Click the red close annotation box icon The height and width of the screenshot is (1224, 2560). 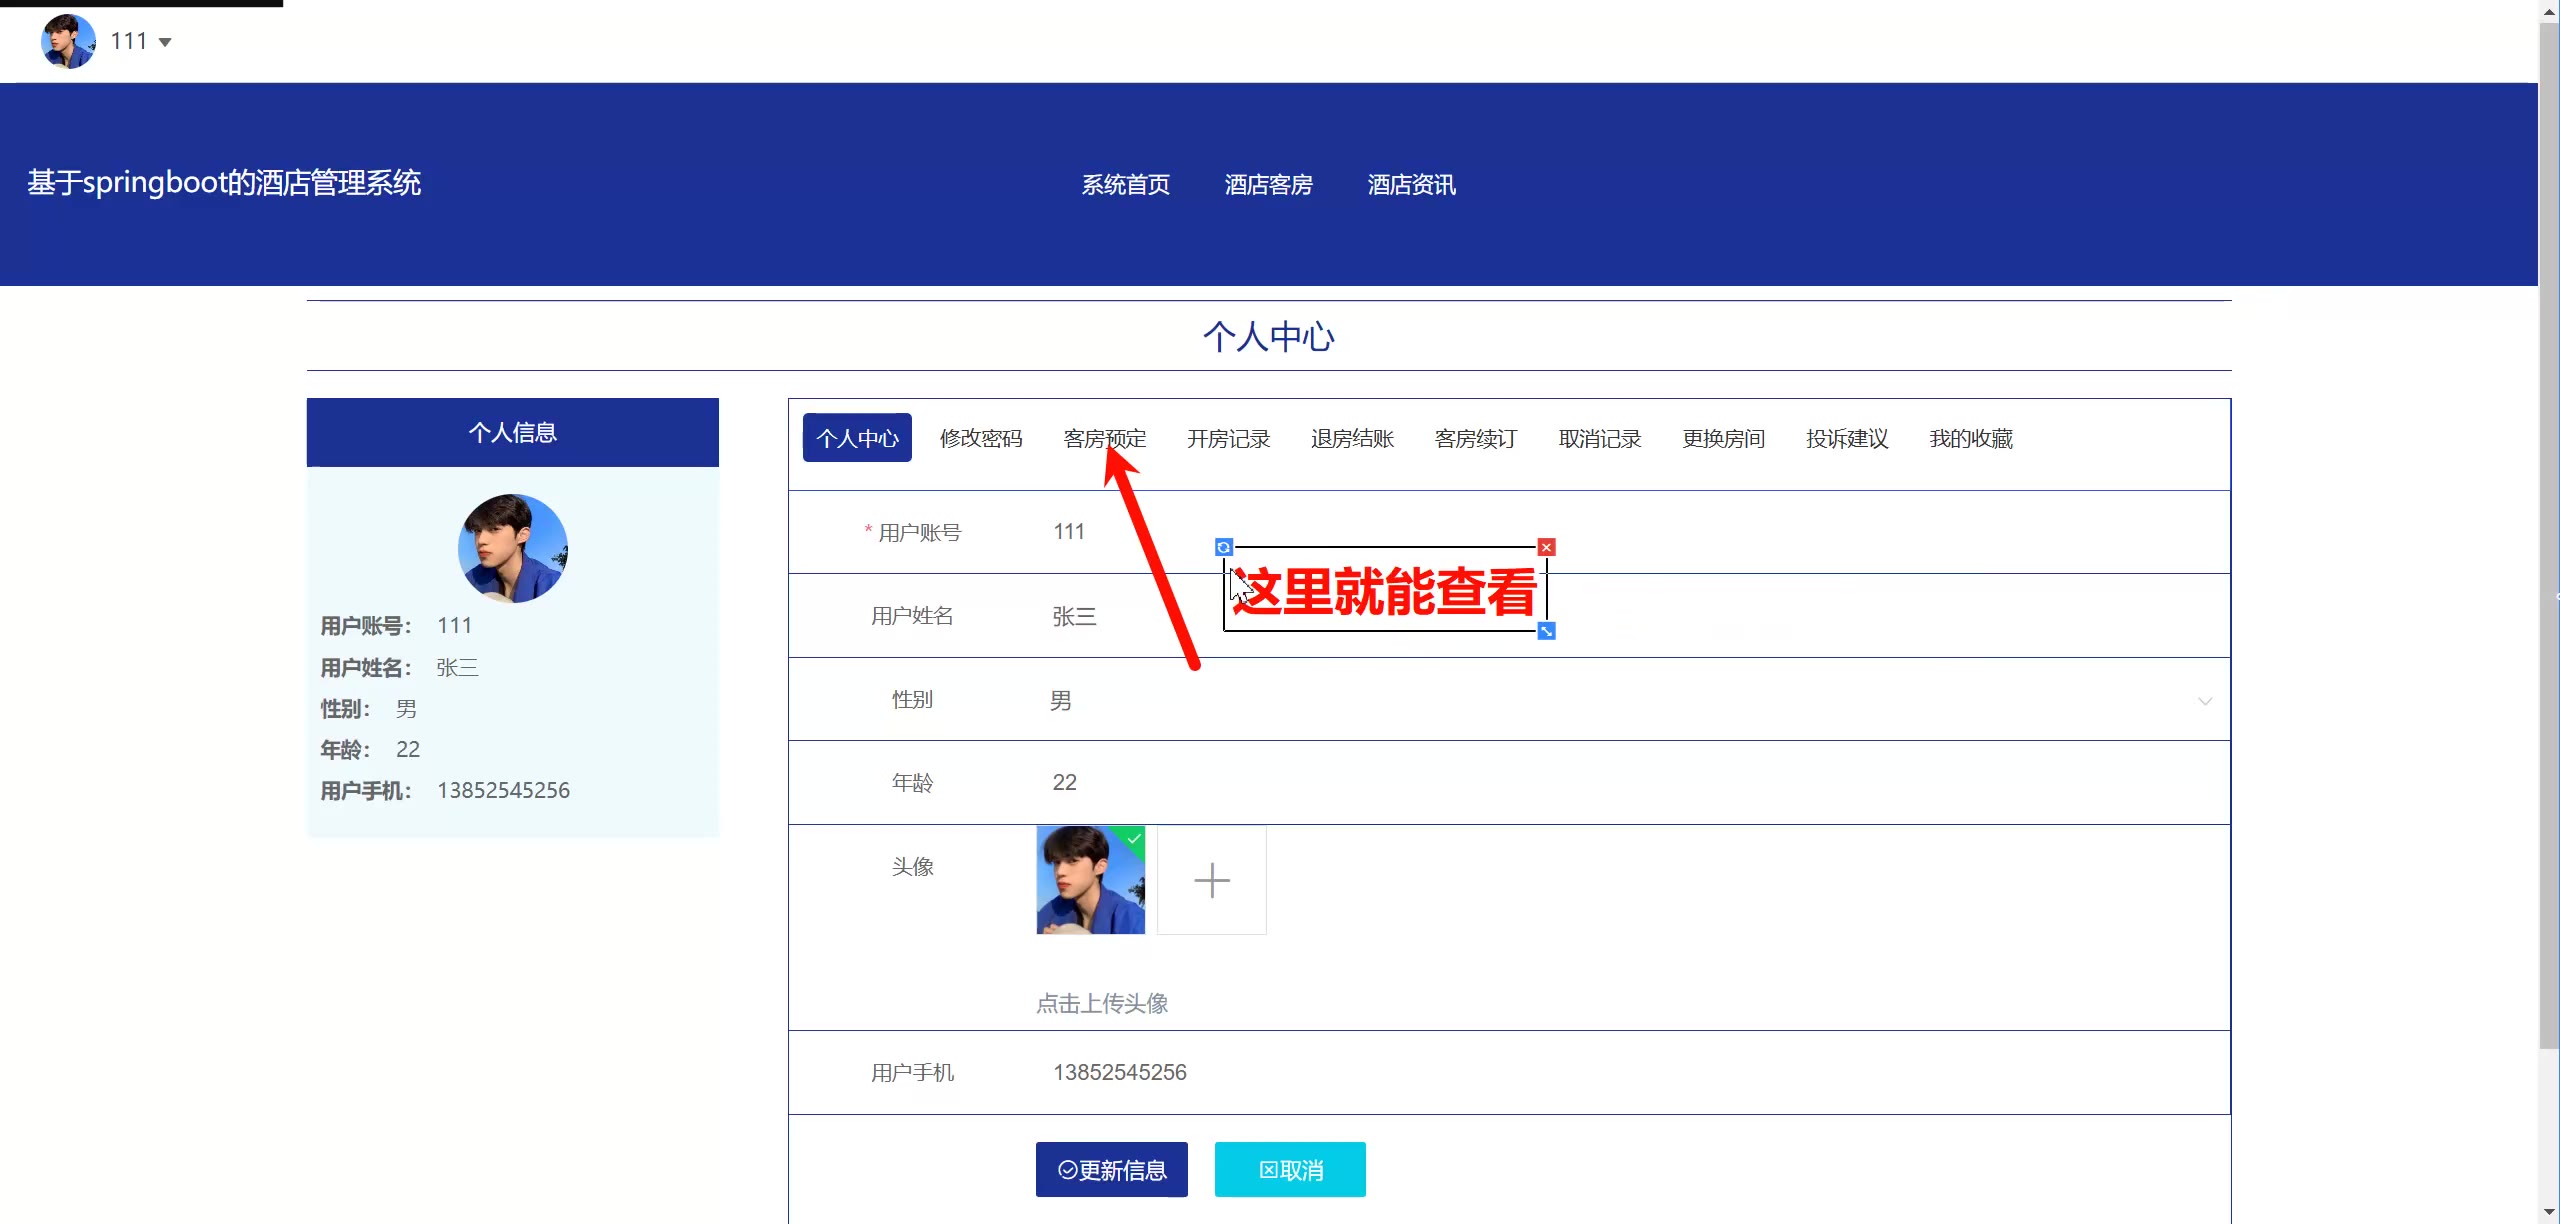point(1546,547)
